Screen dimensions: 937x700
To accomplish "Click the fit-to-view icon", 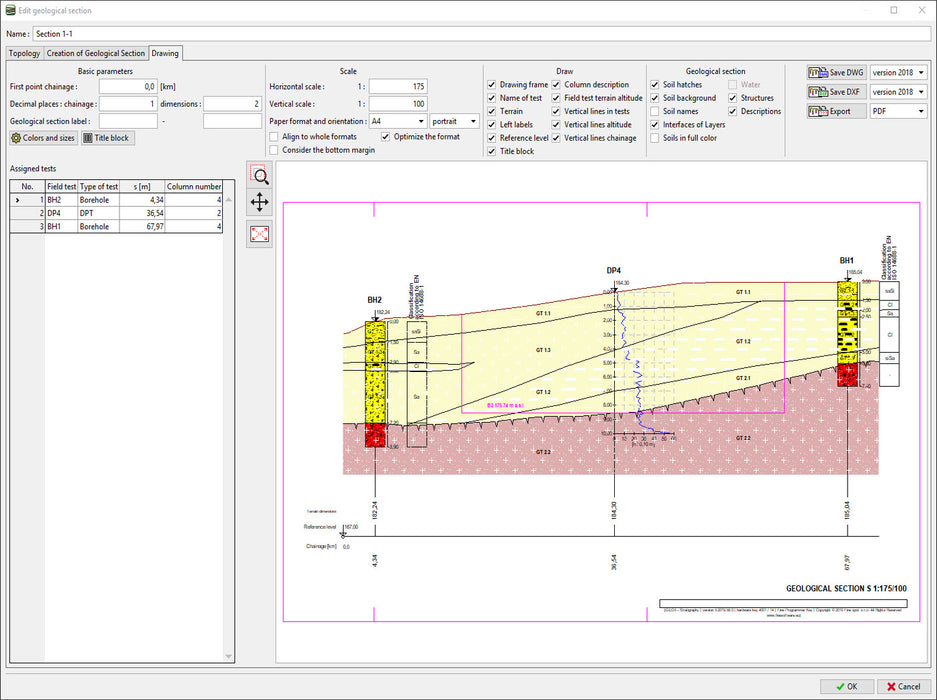I will tap(259, 234).
